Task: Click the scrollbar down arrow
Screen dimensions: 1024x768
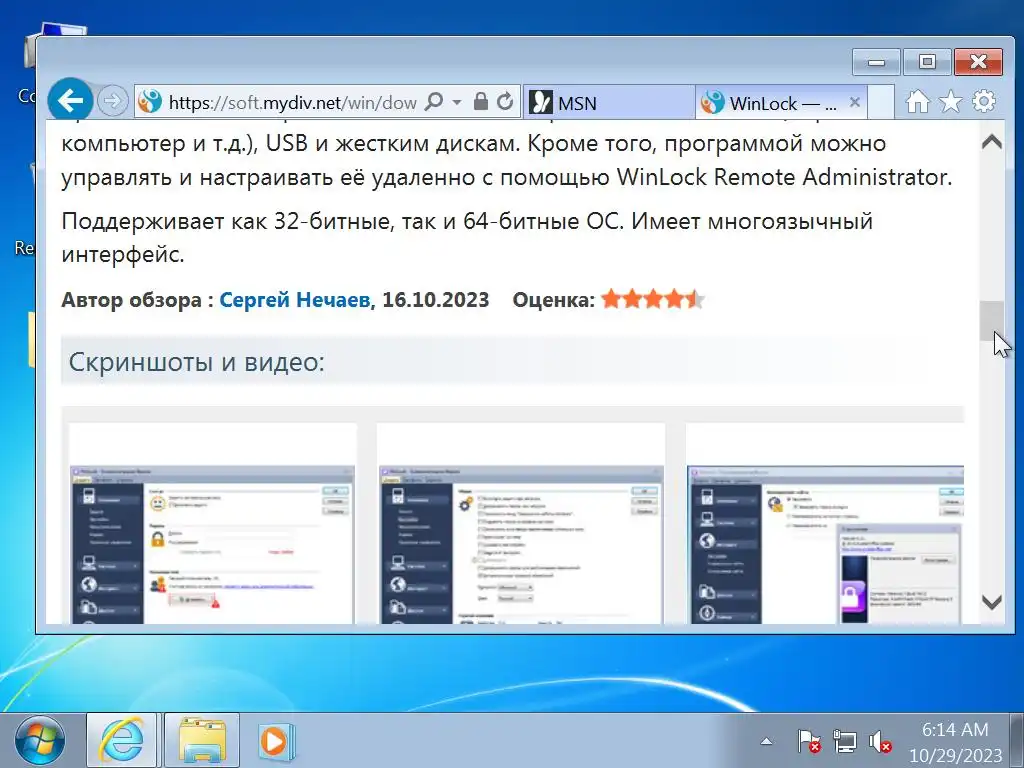Action: (992, 601)
